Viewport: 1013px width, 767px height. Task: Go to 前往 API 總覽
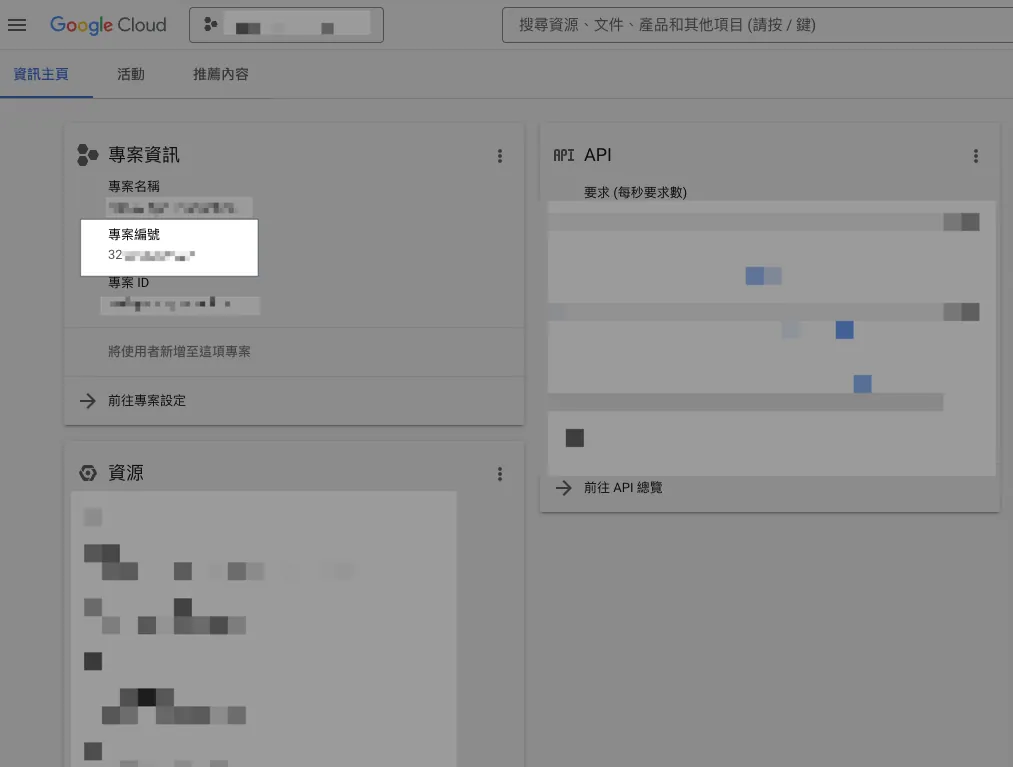pos(623,488)
